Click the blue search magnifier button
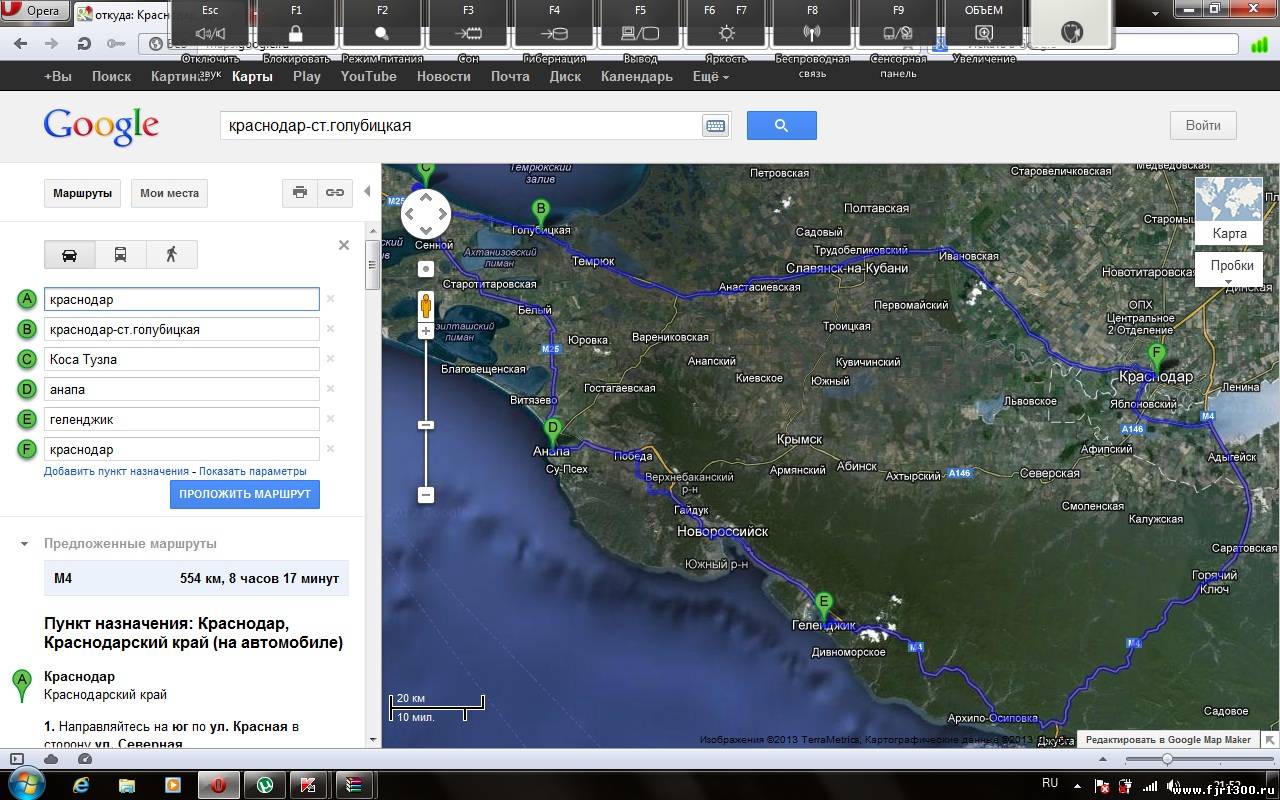The height and width of the screenshot is (800, 1280). 782,125
